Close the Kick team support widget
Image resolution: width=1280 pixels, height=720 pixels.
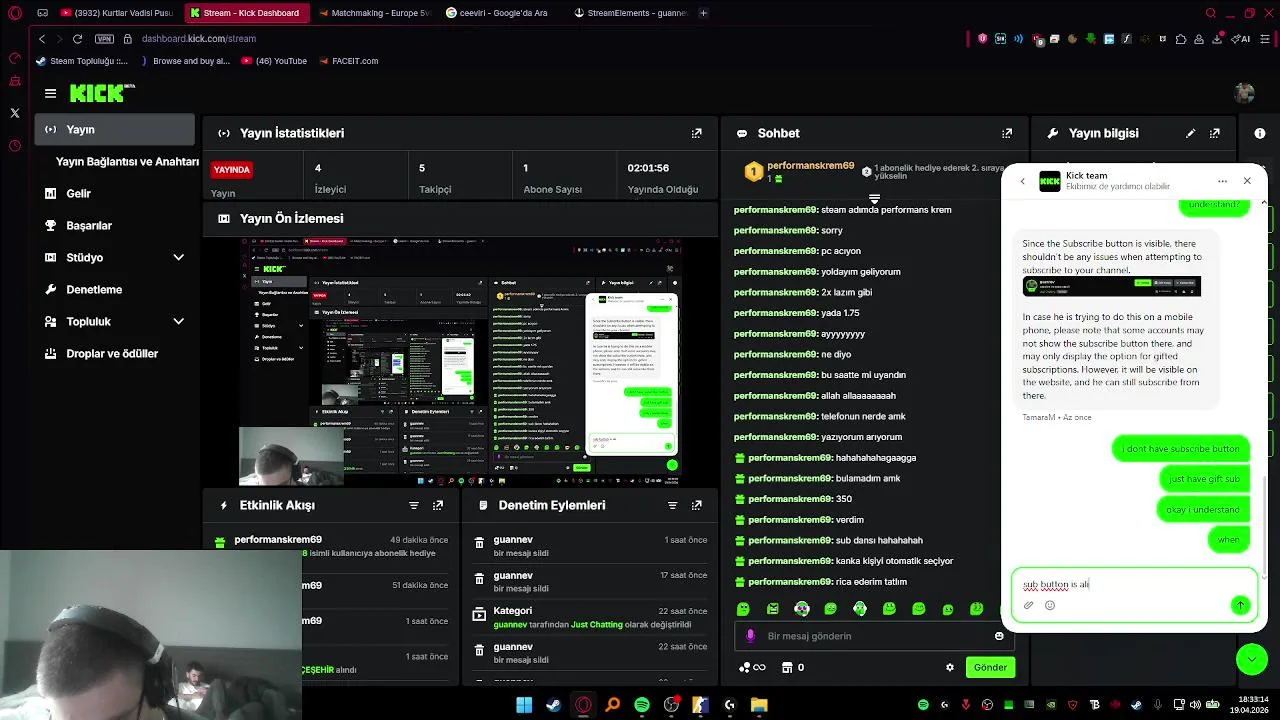(x=1247, y=181)
